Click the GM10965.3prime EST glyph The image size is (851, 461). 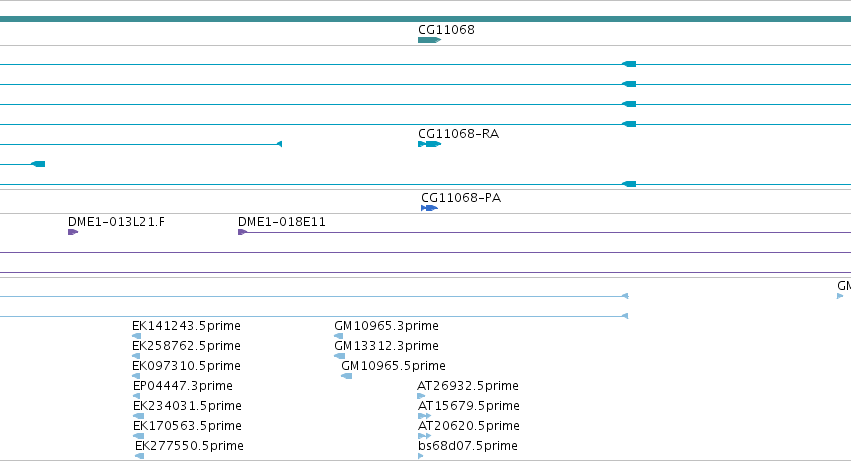339,336
